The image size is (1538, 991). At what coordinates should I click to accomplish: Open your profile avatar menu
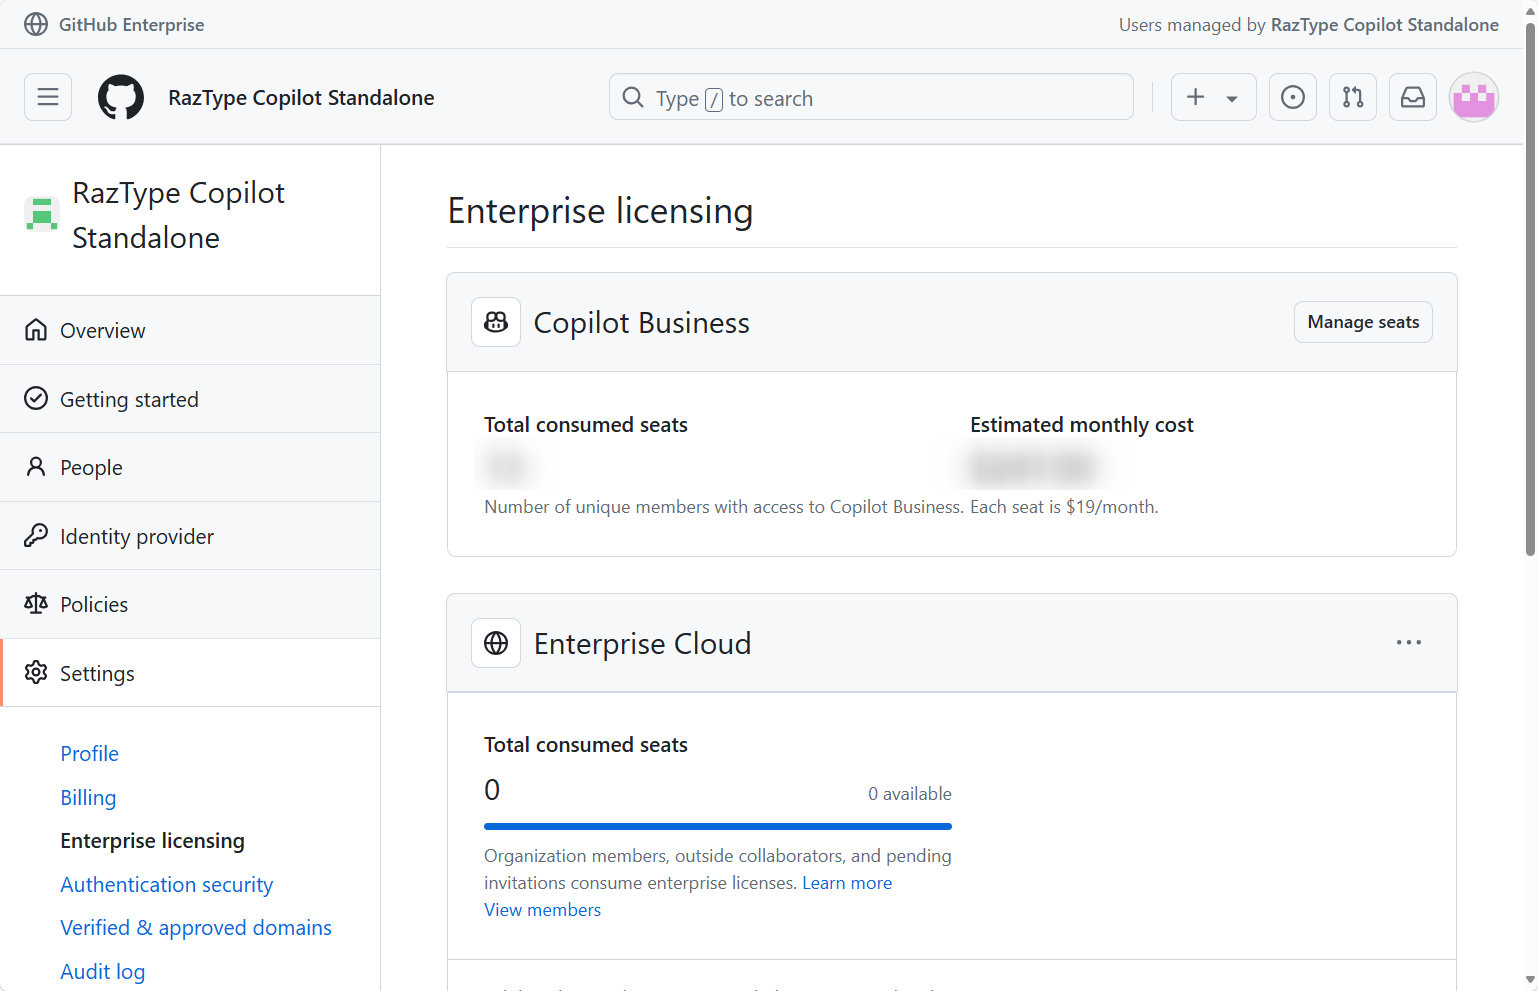[1473, 97]
